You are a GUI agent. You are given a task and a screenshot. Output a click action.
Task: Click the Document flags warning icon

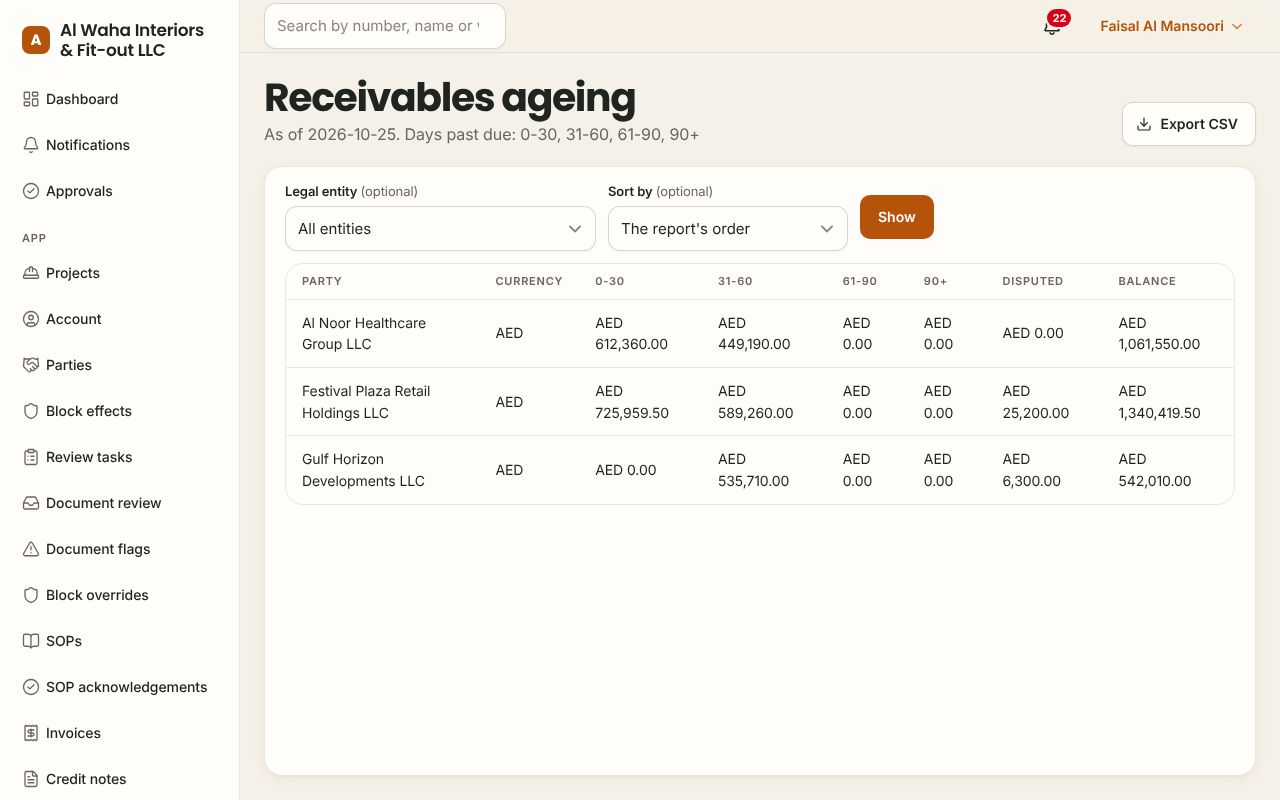(x=31, y=549)
